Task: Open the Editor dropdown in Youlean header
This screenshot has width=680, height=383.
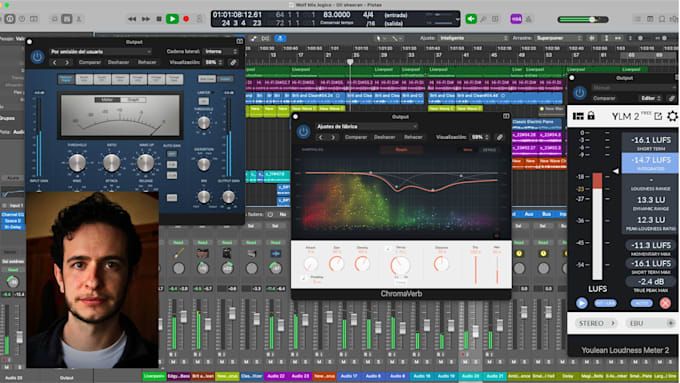Action: pyautogui.click(x=651, y=98)
